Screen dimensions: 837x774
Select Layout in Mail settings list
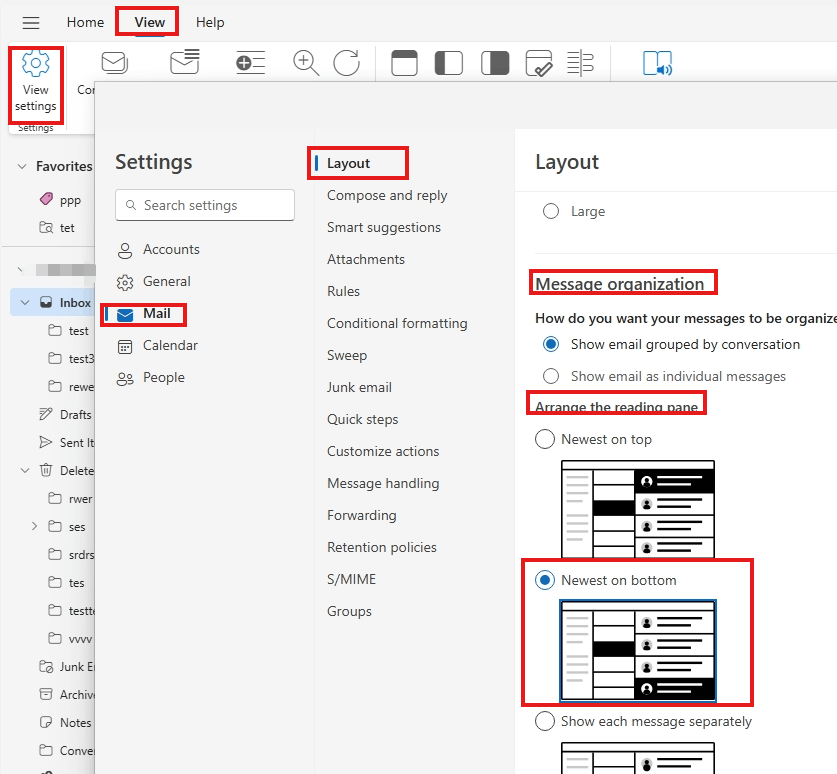pyautogui.click(x=348, y=163)
